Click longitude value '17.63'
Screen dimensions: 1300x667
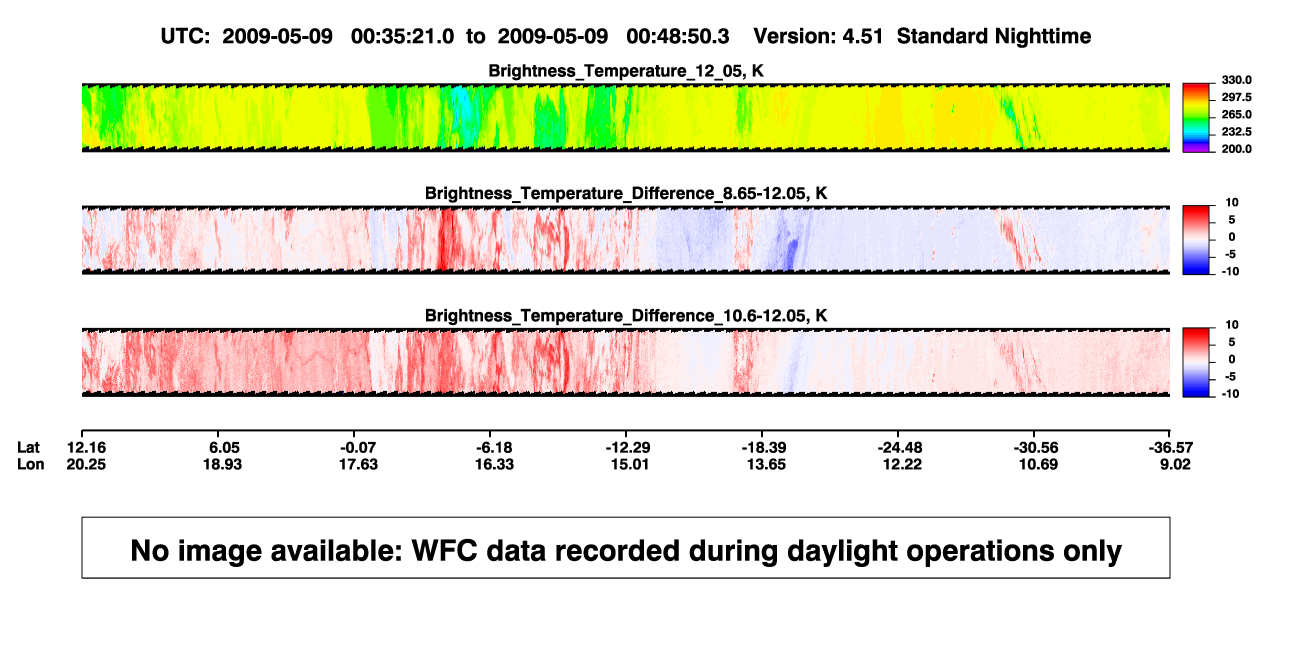coord(360,464)
